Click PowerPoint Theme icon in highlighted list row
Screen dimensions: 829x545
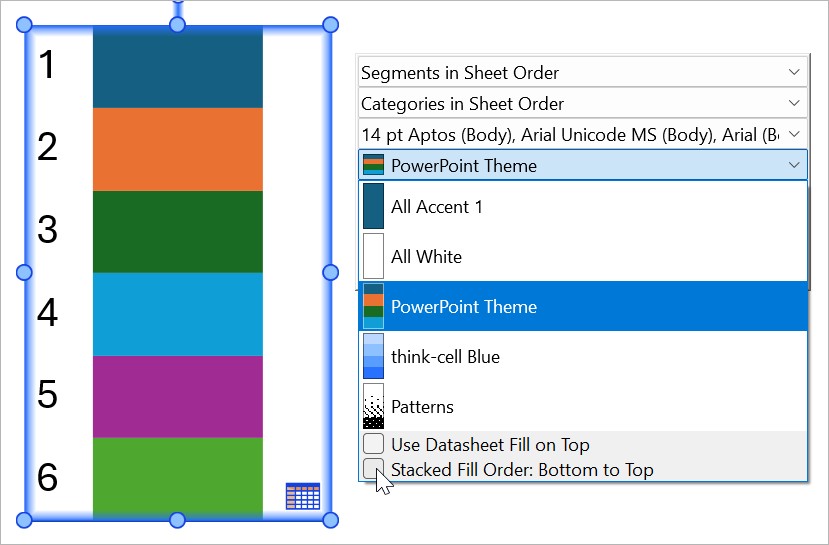[373, 306]
